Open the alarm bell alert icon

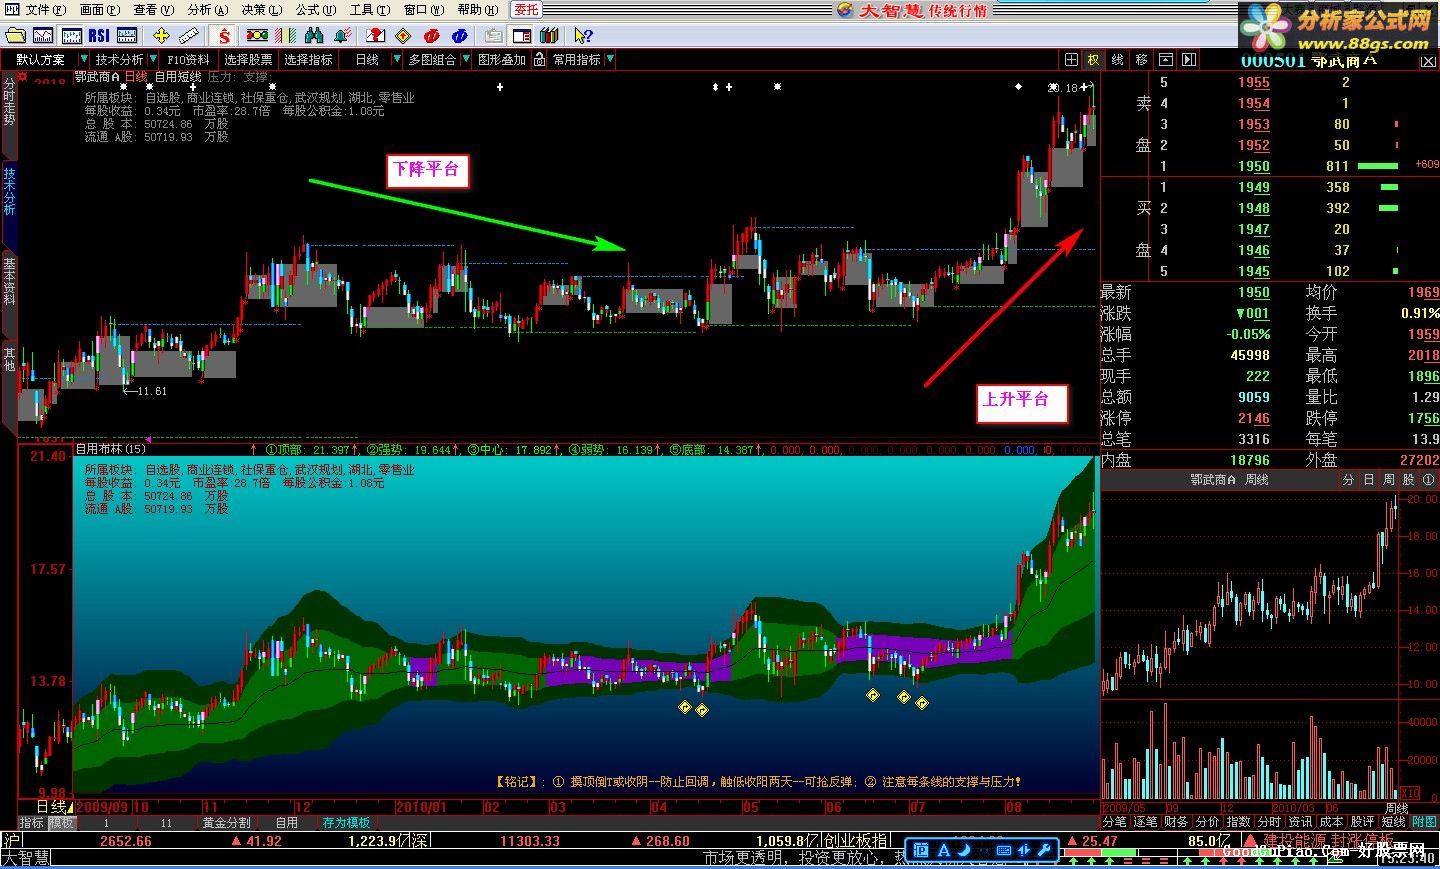[342, 36]
